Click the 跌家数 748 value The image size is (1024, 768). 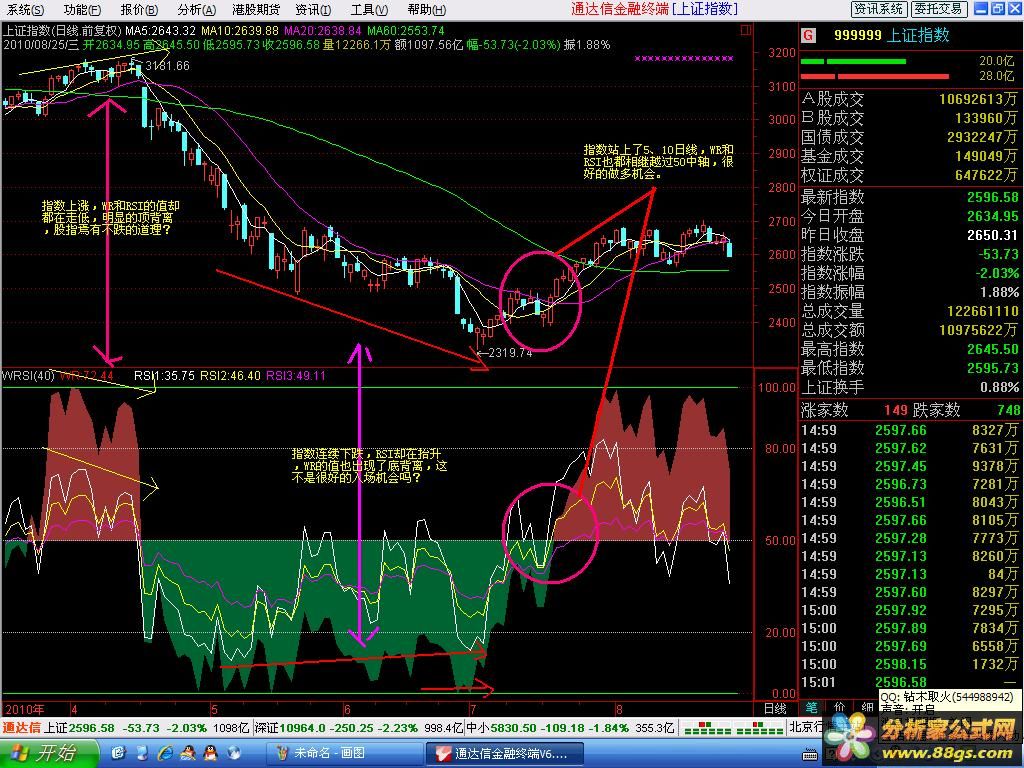(x=1008, y=410)
